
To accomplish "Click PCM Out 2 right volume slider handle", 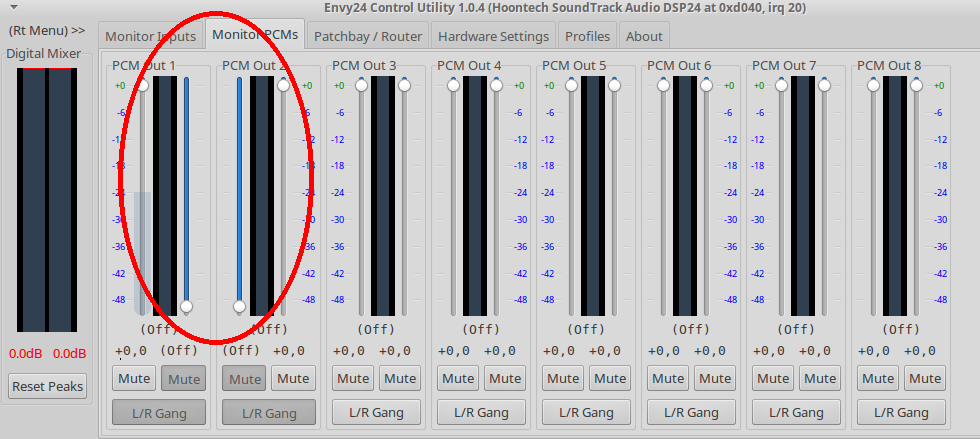I will (x=284, y=85).
